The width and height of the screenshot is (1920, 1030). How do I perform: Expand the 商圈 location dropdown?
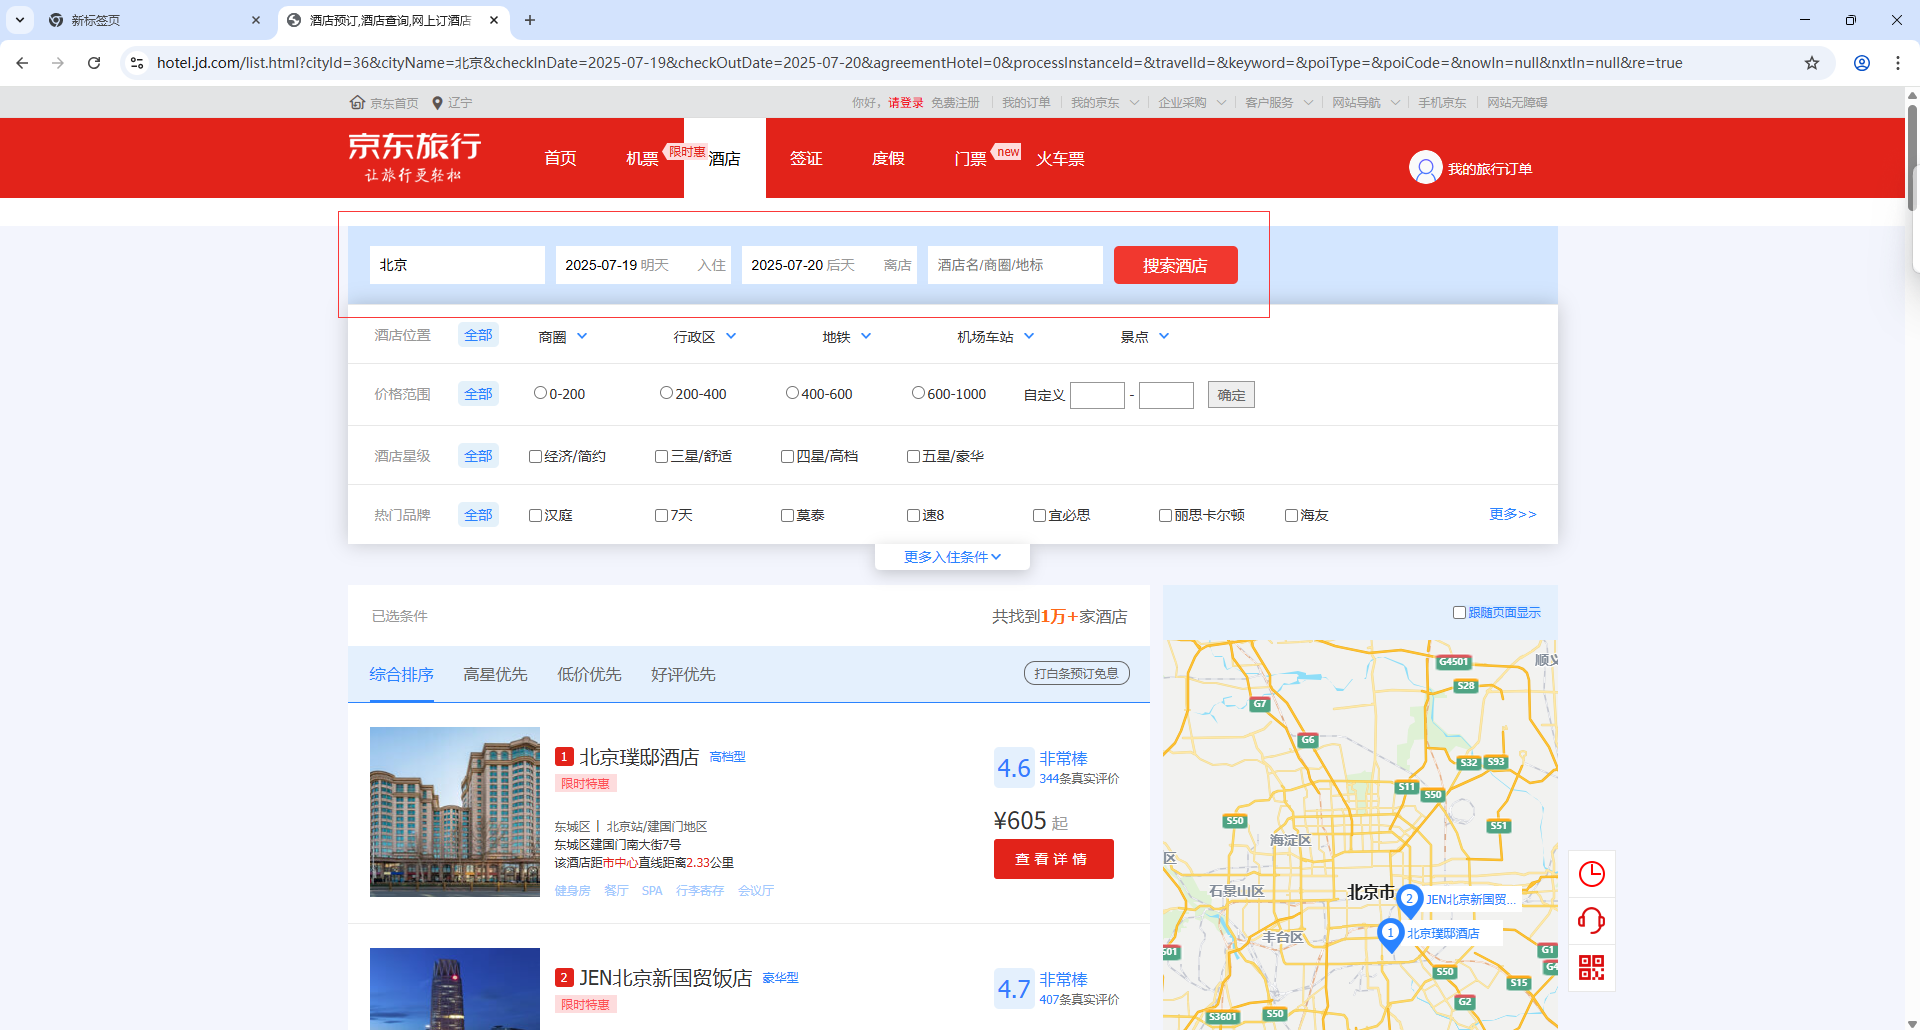click(563, 337)
